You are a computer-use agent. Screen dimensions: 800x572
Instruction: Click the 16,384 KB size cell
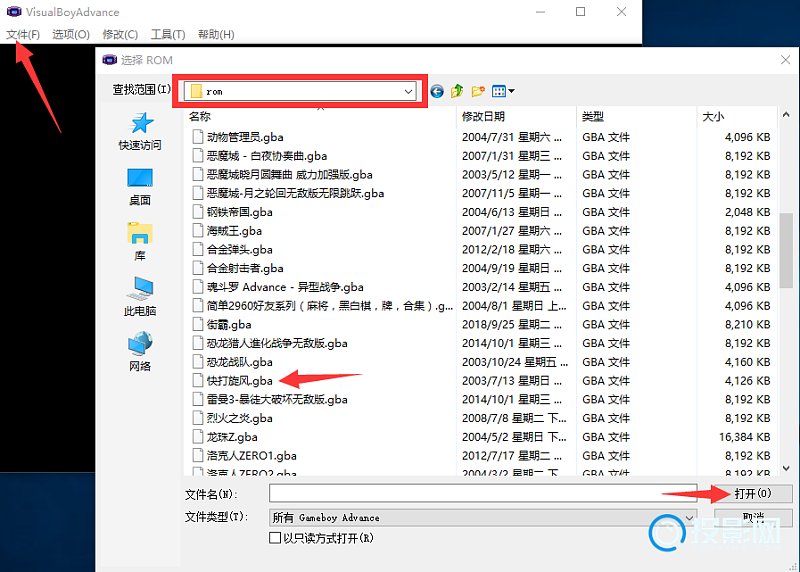click(745, 437)
